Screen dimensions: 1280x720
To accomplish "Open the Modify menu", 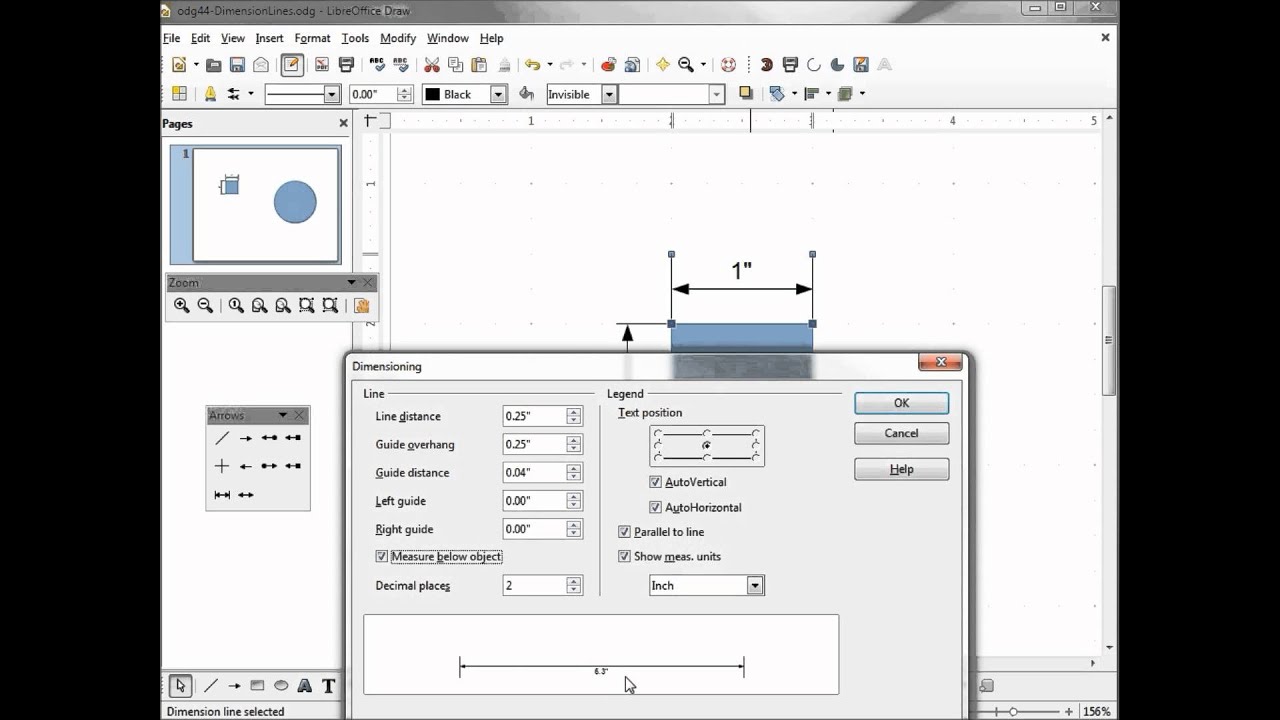I will [x=398, y=38].
